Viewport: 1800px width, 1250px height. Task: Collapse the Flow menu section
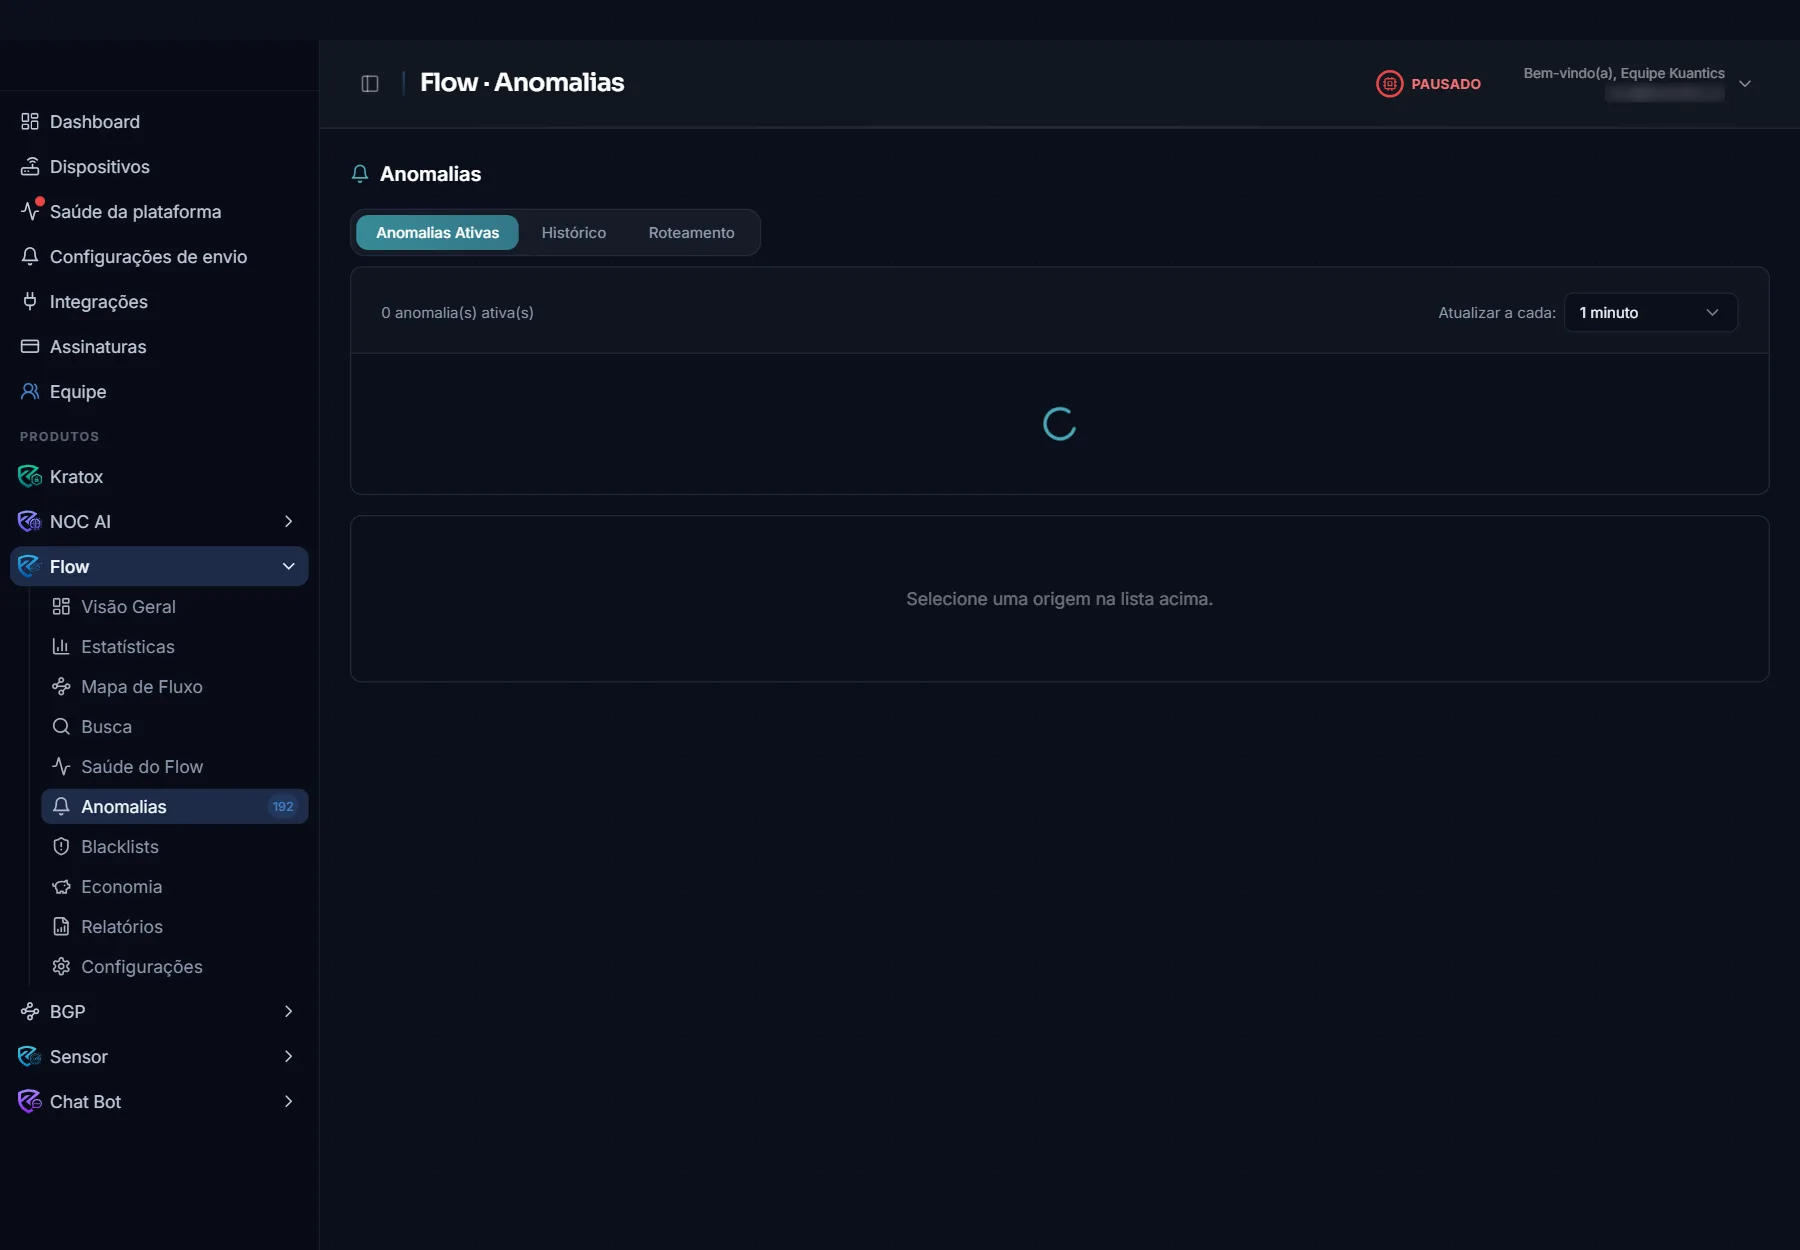288,566
